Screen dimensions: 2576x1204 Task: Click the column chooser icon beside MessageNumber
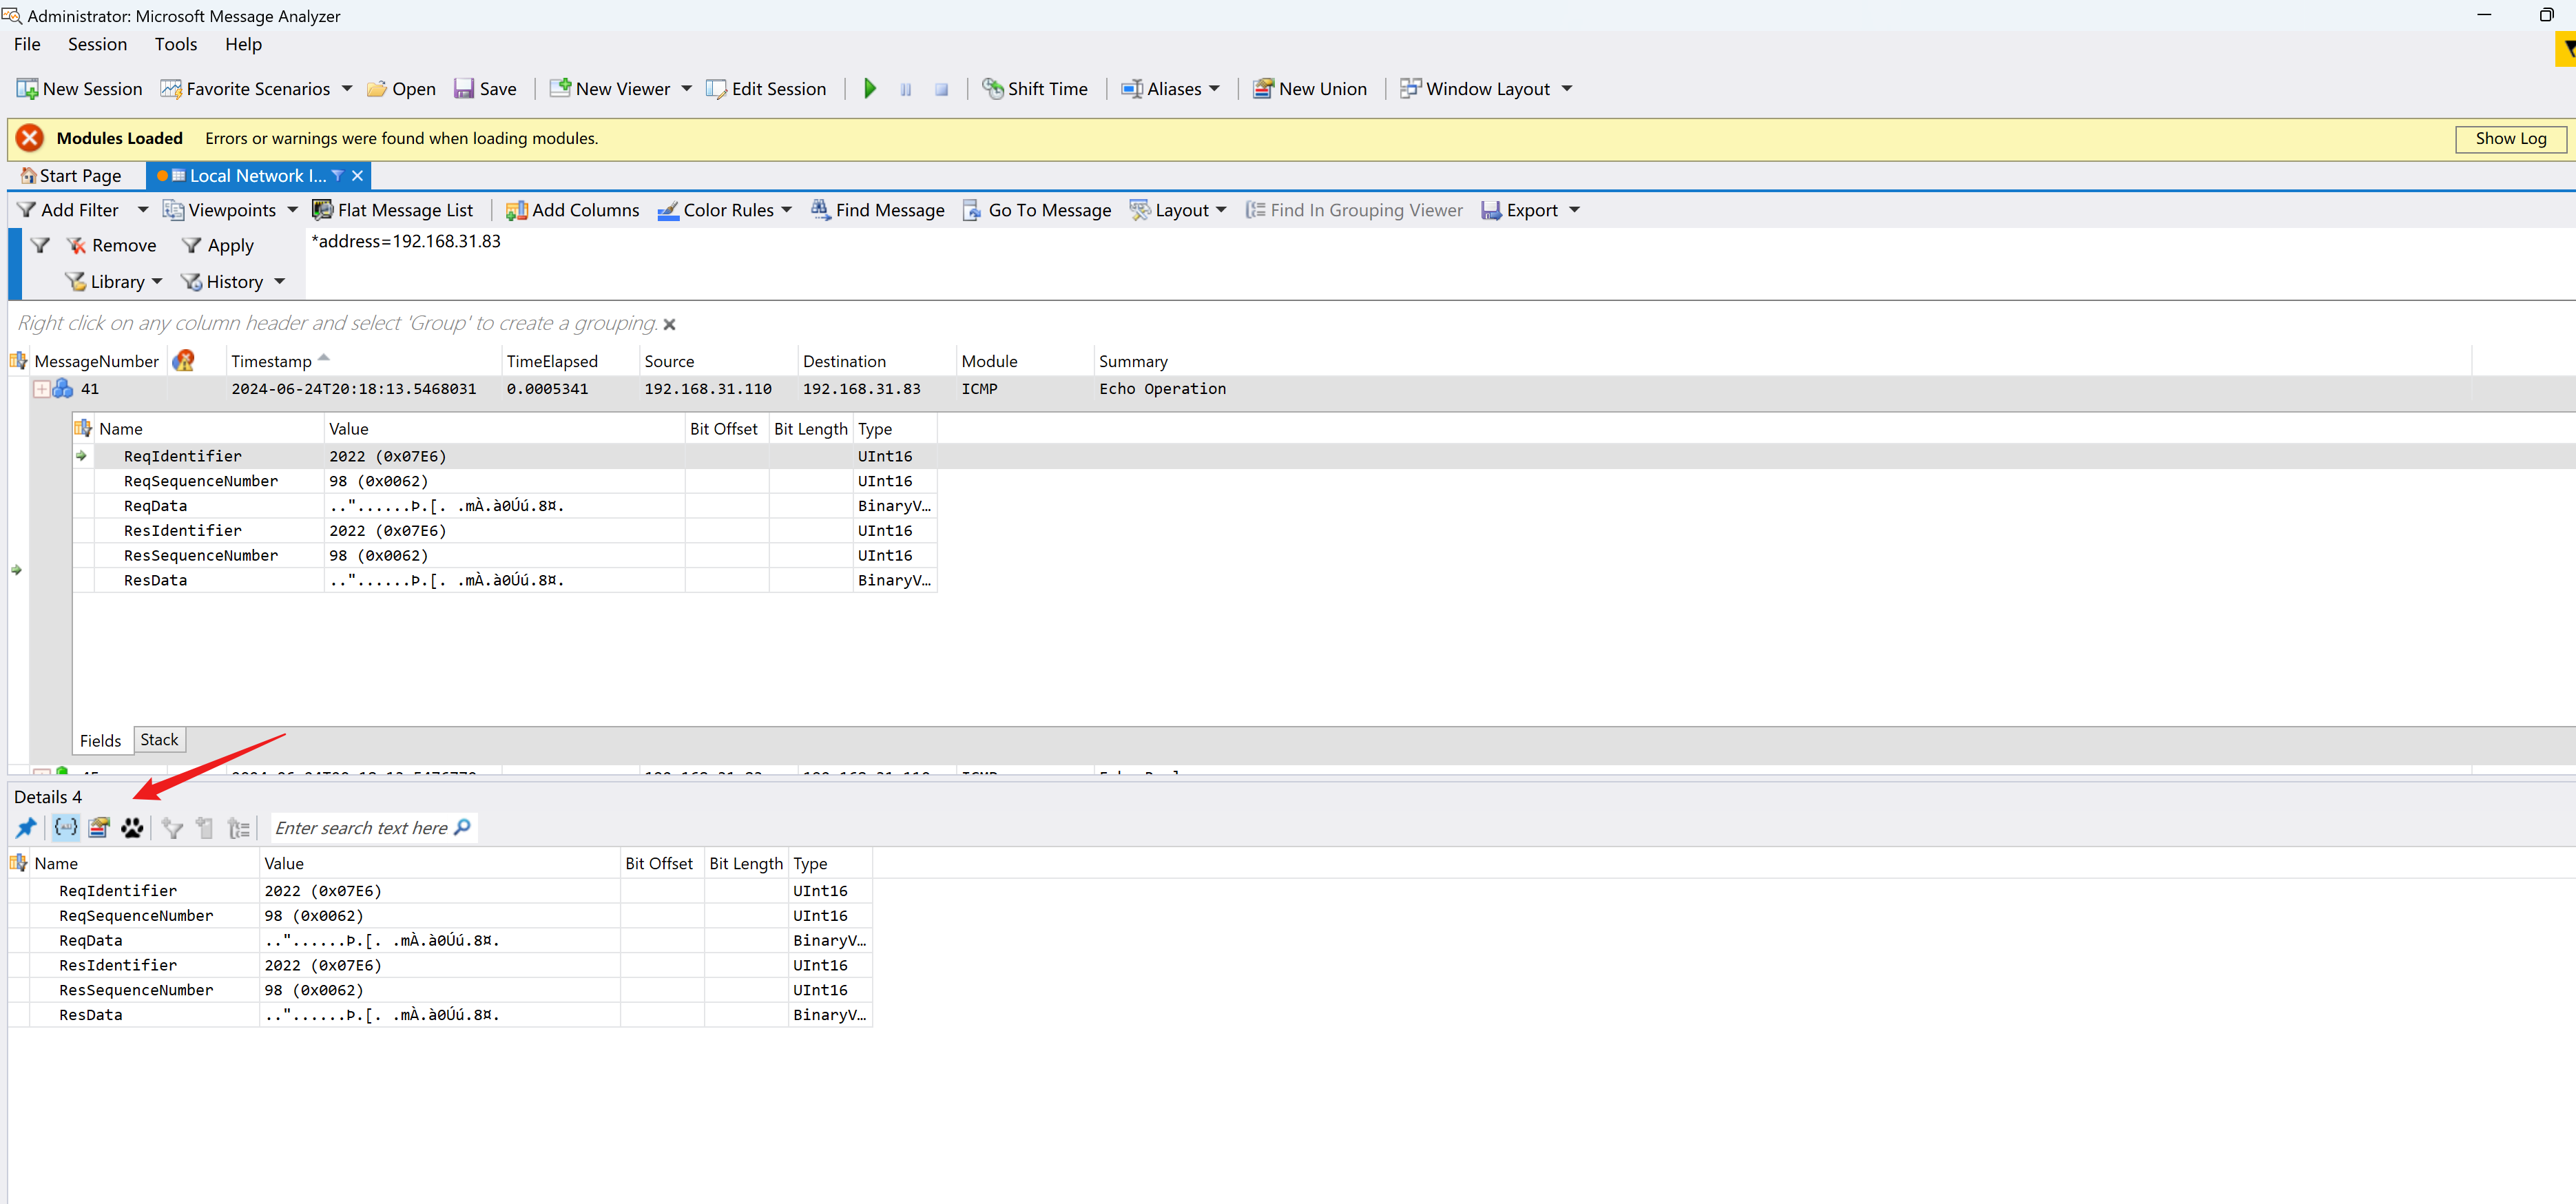pyautogui.click(x=18, y=361)
